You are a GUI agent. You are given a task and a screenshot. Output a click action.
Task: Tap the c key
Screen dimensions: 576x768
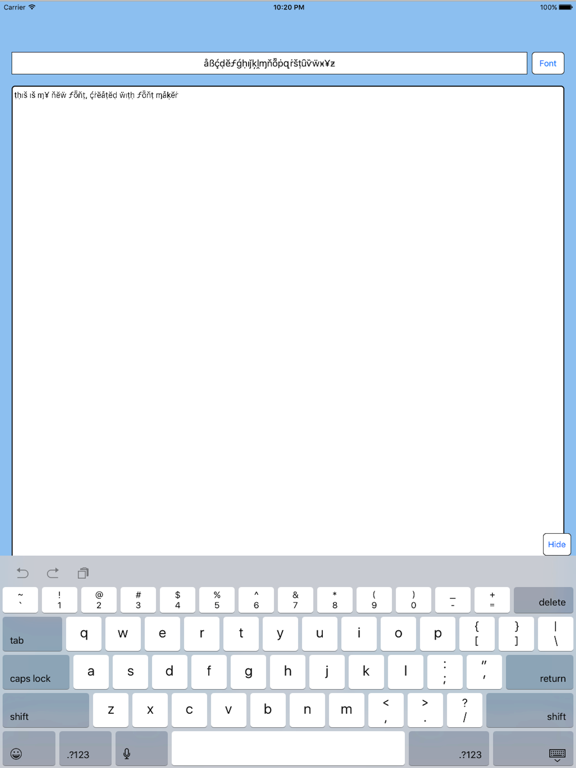click(x=189, y=710)
